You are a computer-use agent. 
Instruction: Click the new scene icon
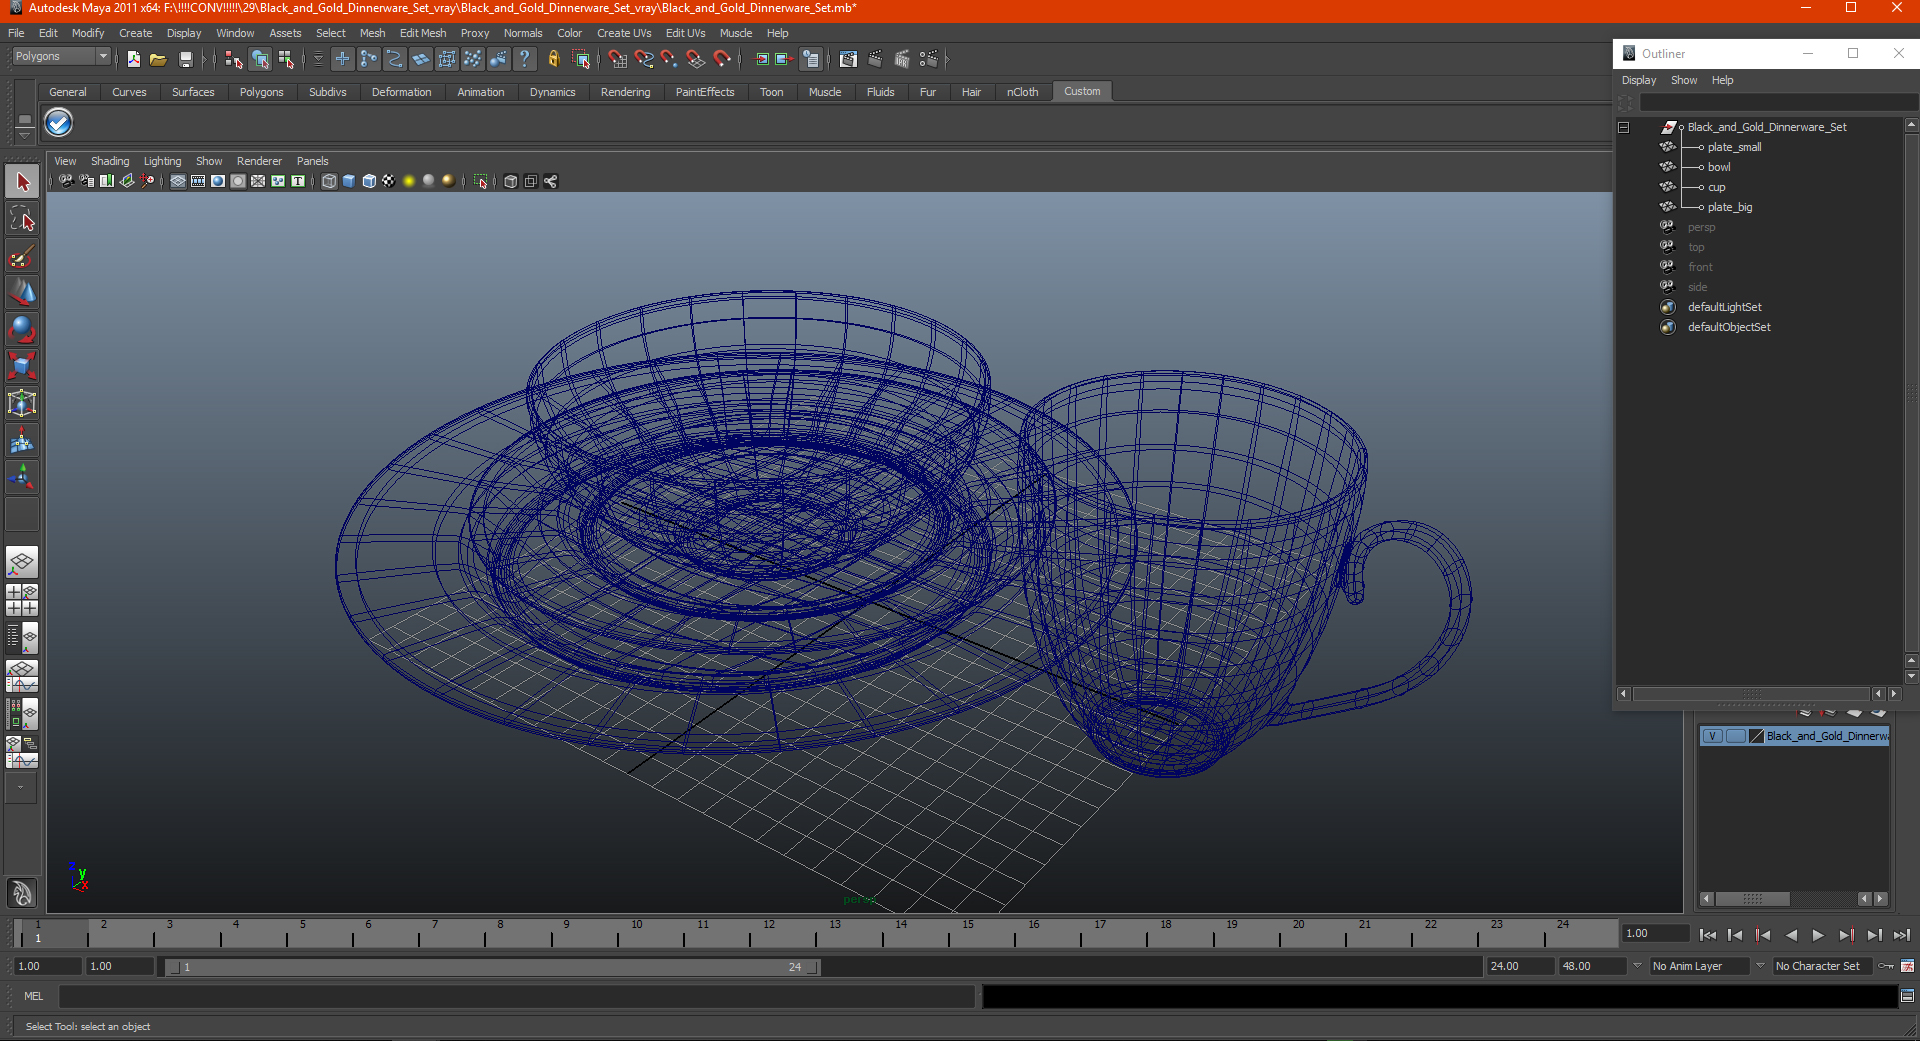(133, 59)
